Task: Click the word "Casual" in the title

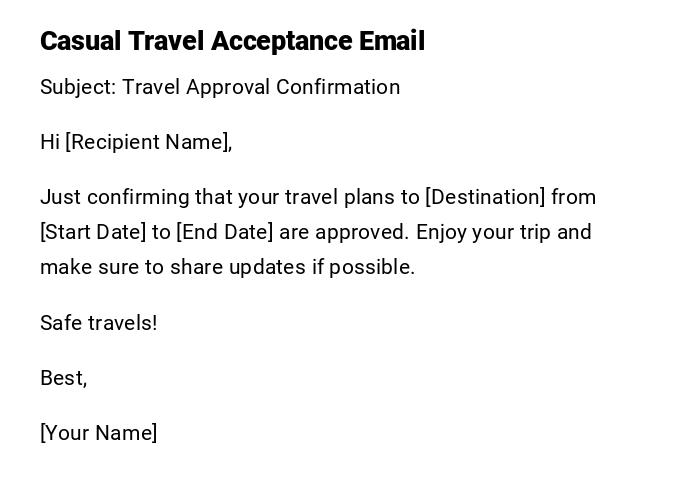Action: click(x=80, y=41)
